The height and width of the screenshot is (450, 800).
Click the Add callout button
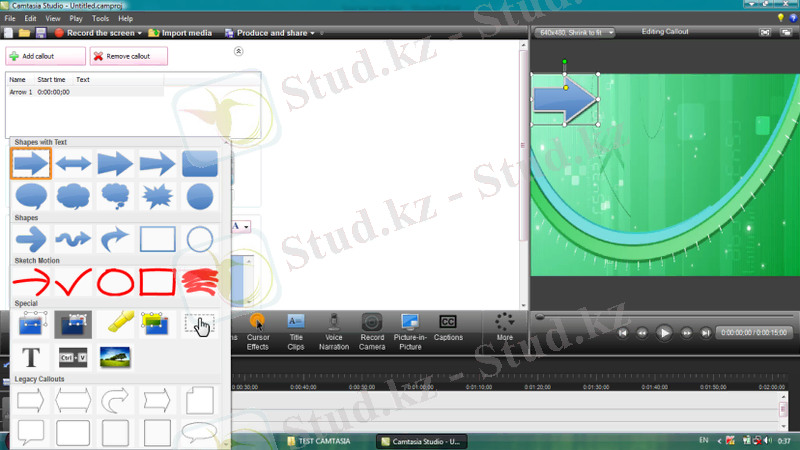[45, 56]
